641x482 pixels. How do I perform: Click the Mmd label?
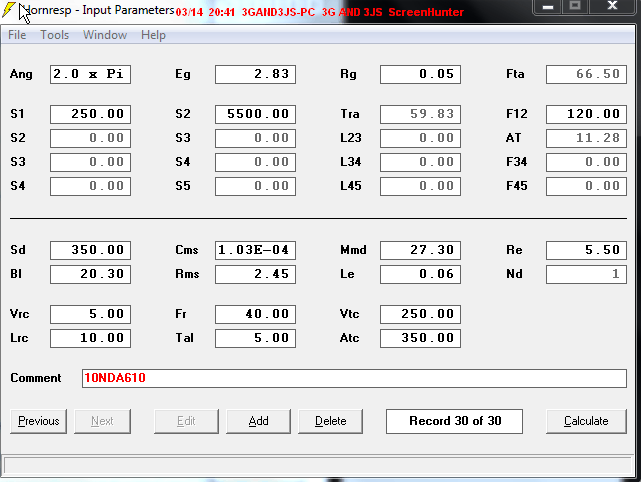click(x=353, y=250)
